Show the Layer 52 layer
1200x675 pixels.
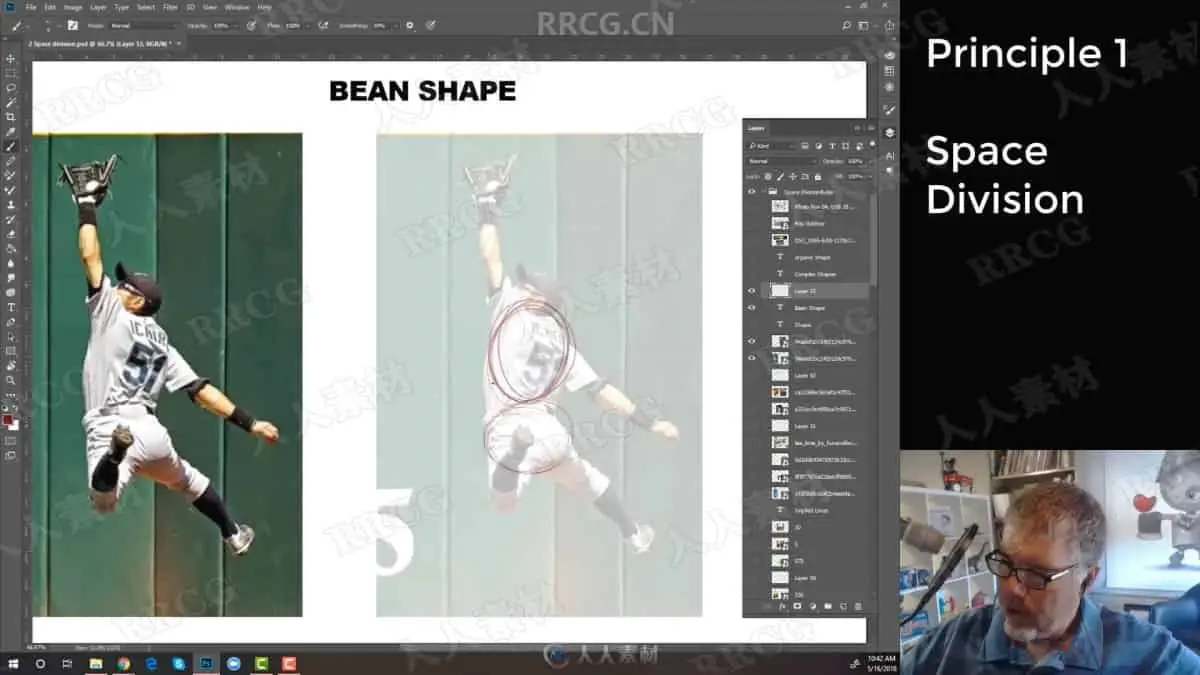coord(751,375)
